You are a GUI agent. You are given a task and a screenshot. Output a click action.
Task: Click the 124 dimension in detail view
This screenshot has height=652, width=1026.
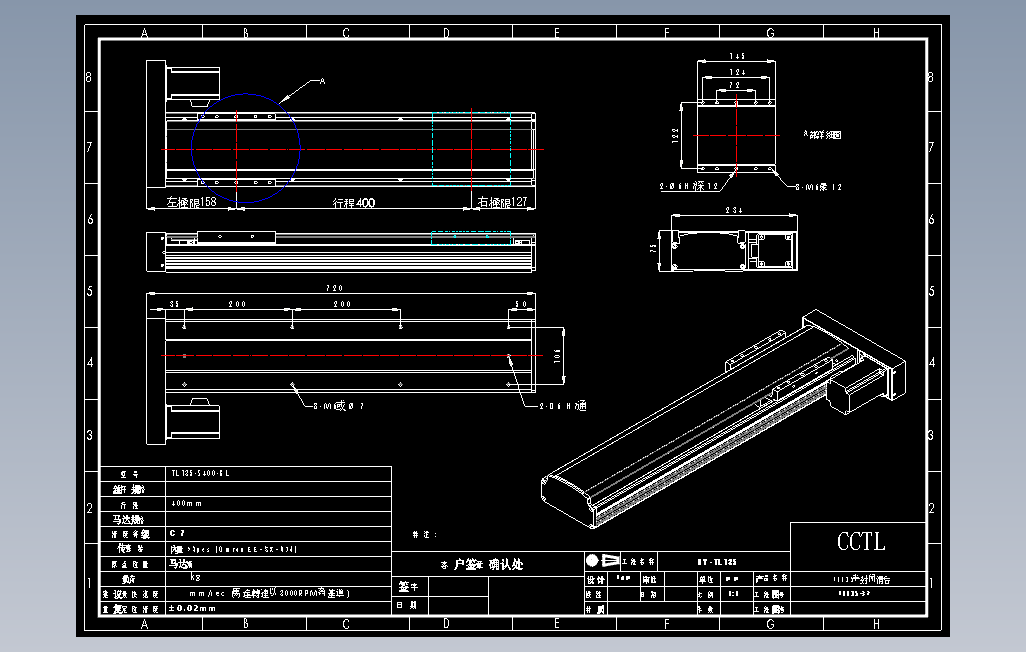737,72
